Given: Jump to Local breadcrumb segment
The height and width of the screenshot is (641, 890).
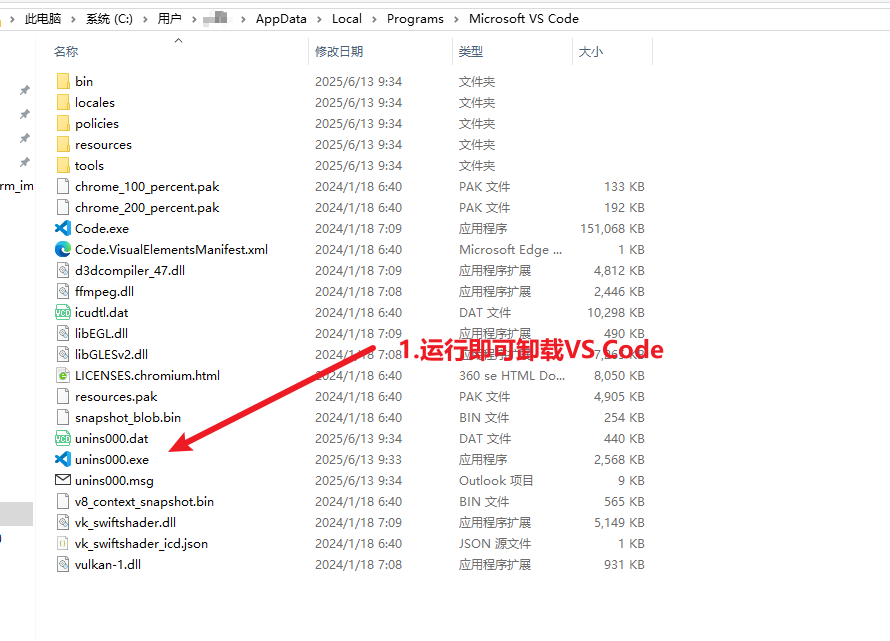Looking at the screenshot, I should tap(347, 19).
